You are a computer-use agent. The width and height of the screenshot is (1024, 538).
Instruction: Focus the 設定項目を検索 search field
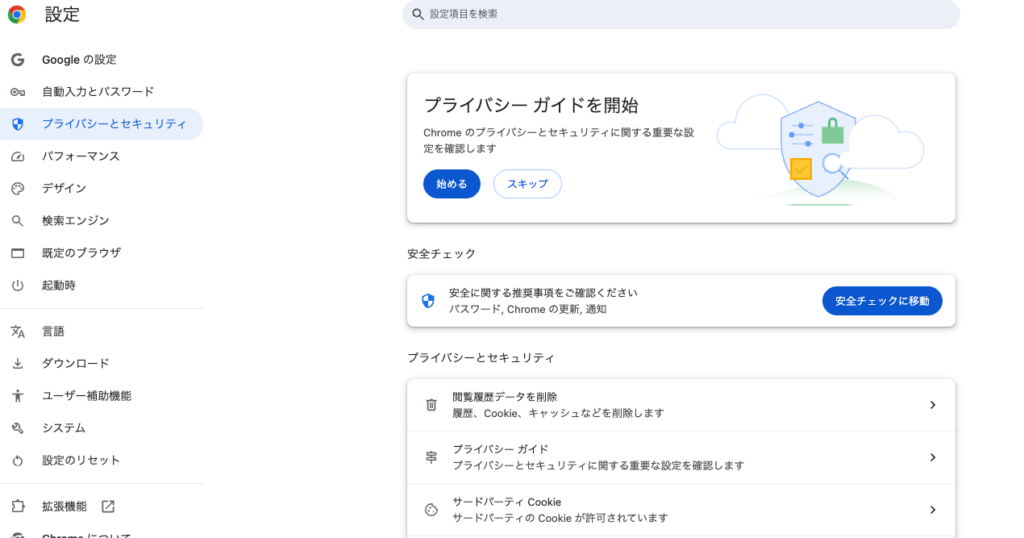tap(680, 14)
